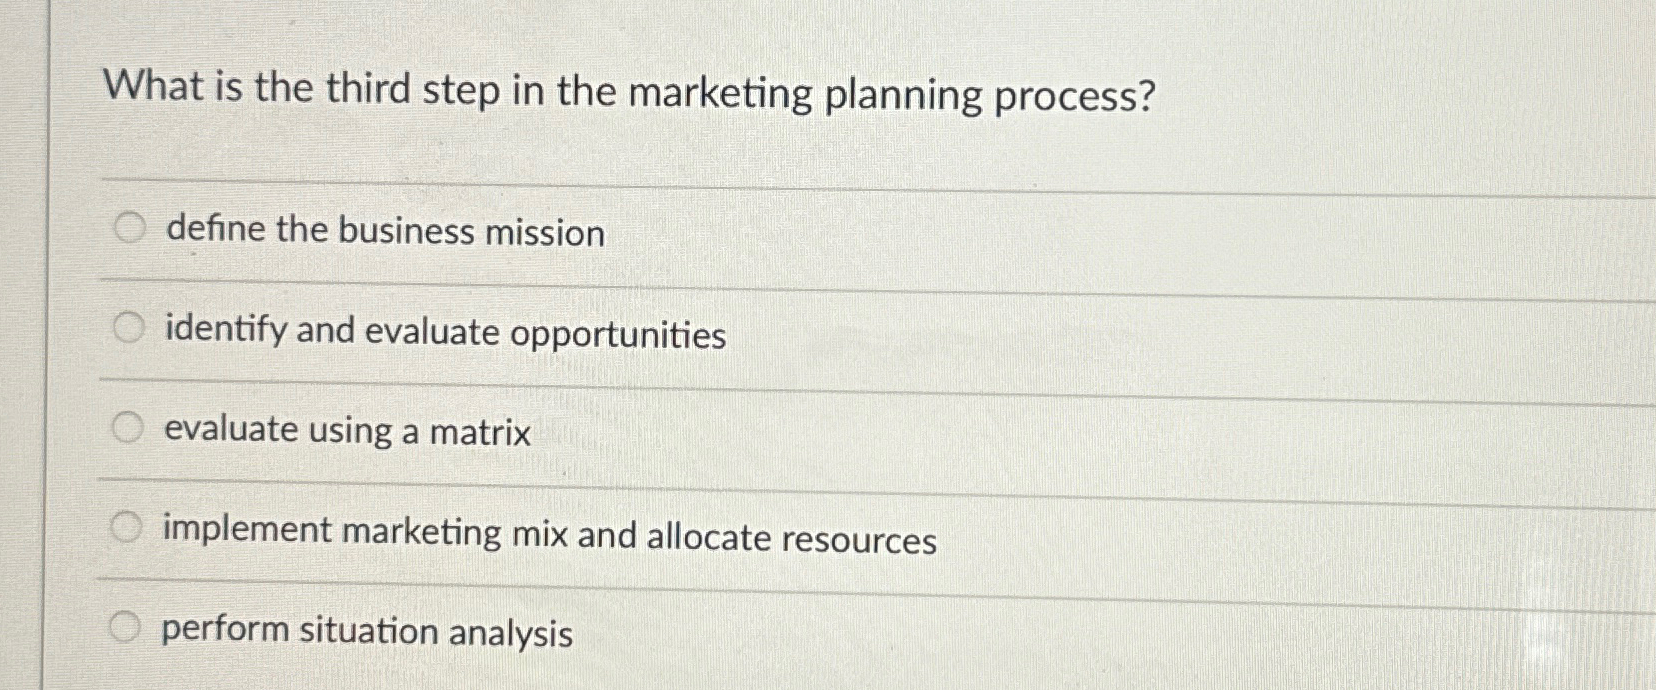Image resolution: width=1656 pixels, height=690 pixels.
Task: Click the answer text 'identify and evaluate opportunities'
Action: click(445, 332)
